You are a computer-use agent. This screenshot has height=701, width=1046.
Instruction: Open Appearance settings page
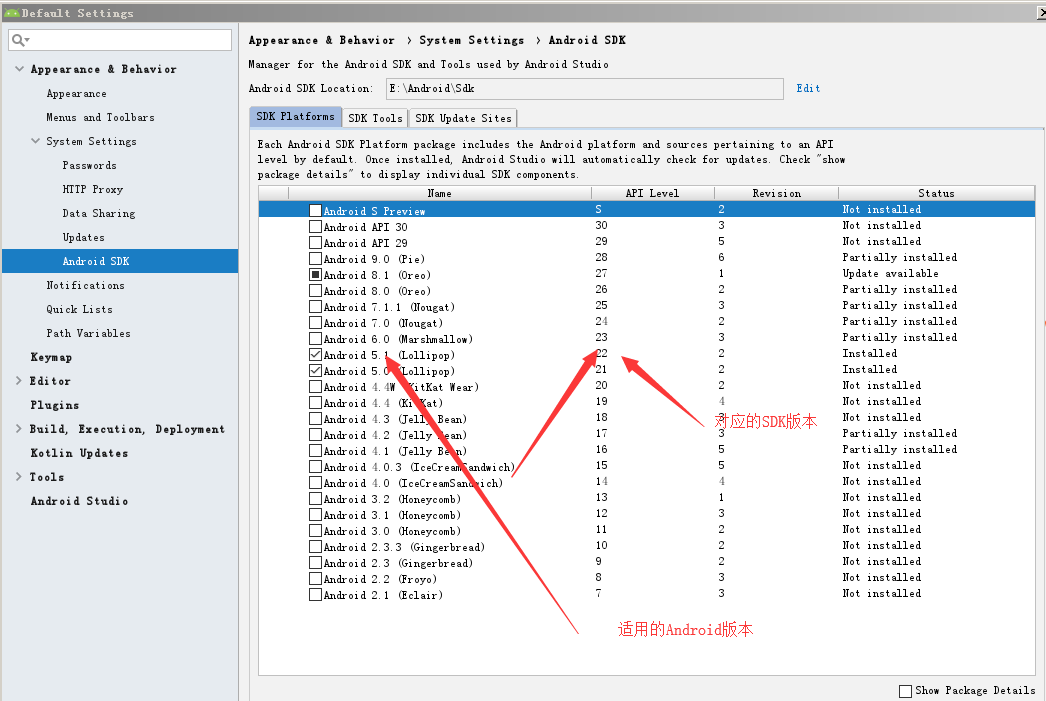click(77, 93)
